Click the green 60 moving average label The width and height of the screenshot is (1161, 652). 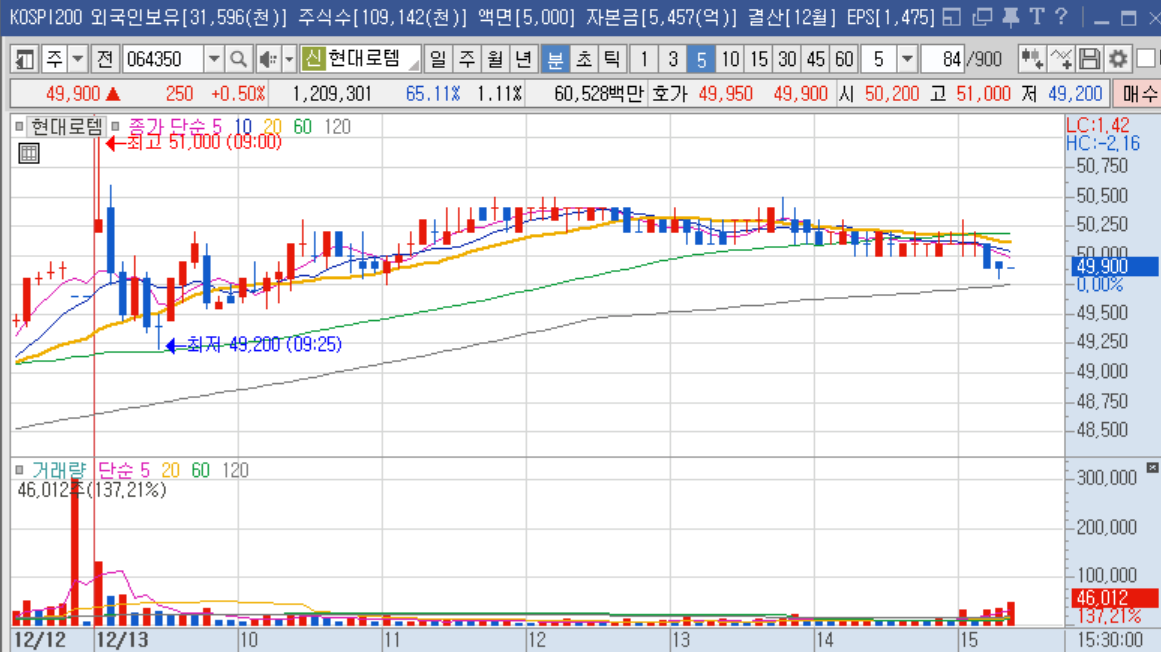302,127
